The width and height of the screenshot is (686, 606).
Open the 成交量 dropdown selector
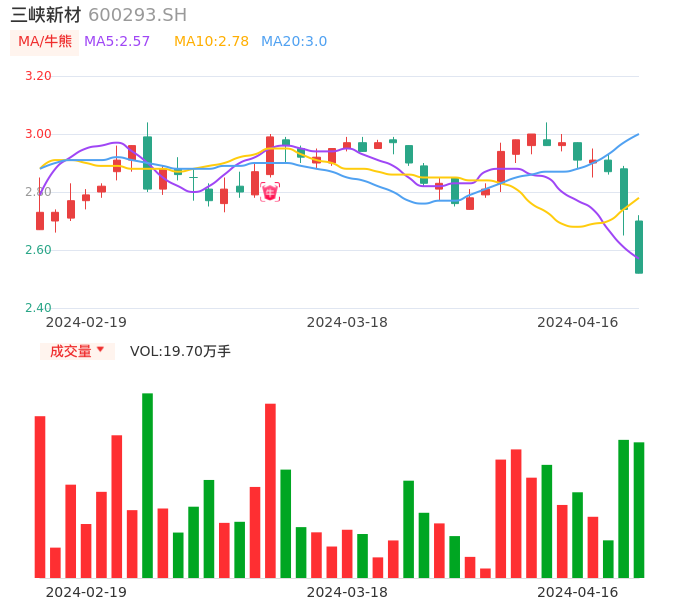(77, 351)
